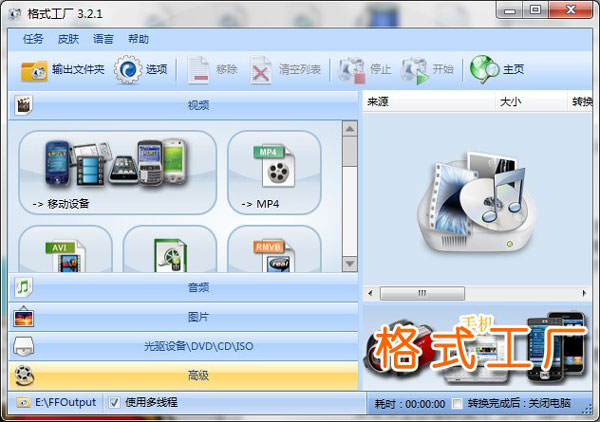Open the 皮肤 menu
Viewport: 600px width, 422px height.
pyautogui.click(x=68, y=39)
